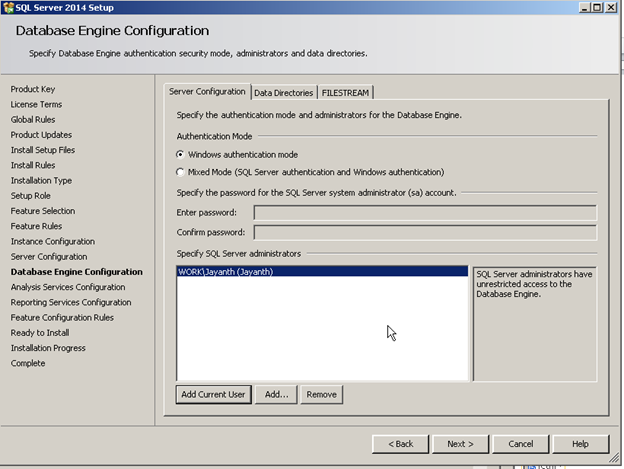The width and height of the screenshot is (624, 469).
Task: Click Feature Rules step in sidebar
Action: [36, 226]
